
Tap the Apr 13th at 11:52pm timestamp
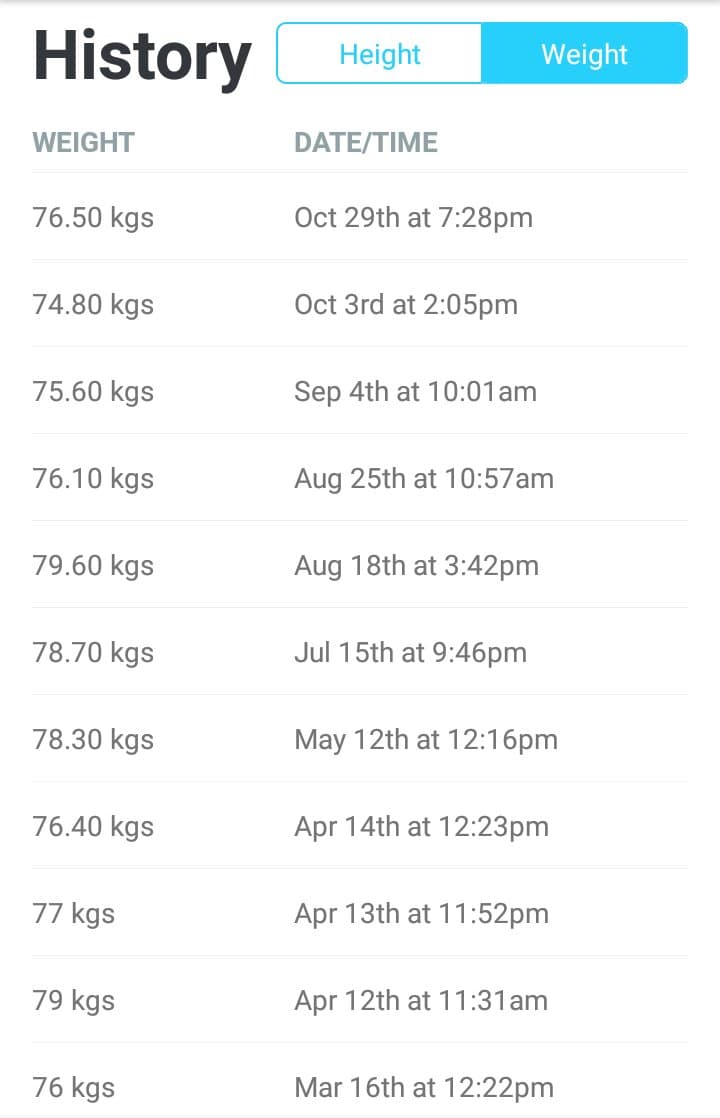[x=422, y=914]
